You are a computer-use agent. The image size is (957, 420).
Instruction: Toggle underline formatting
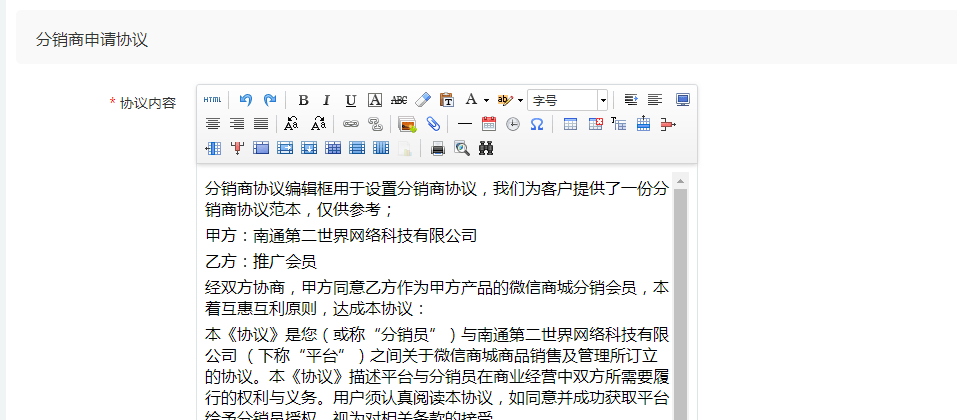coord(350,100)
